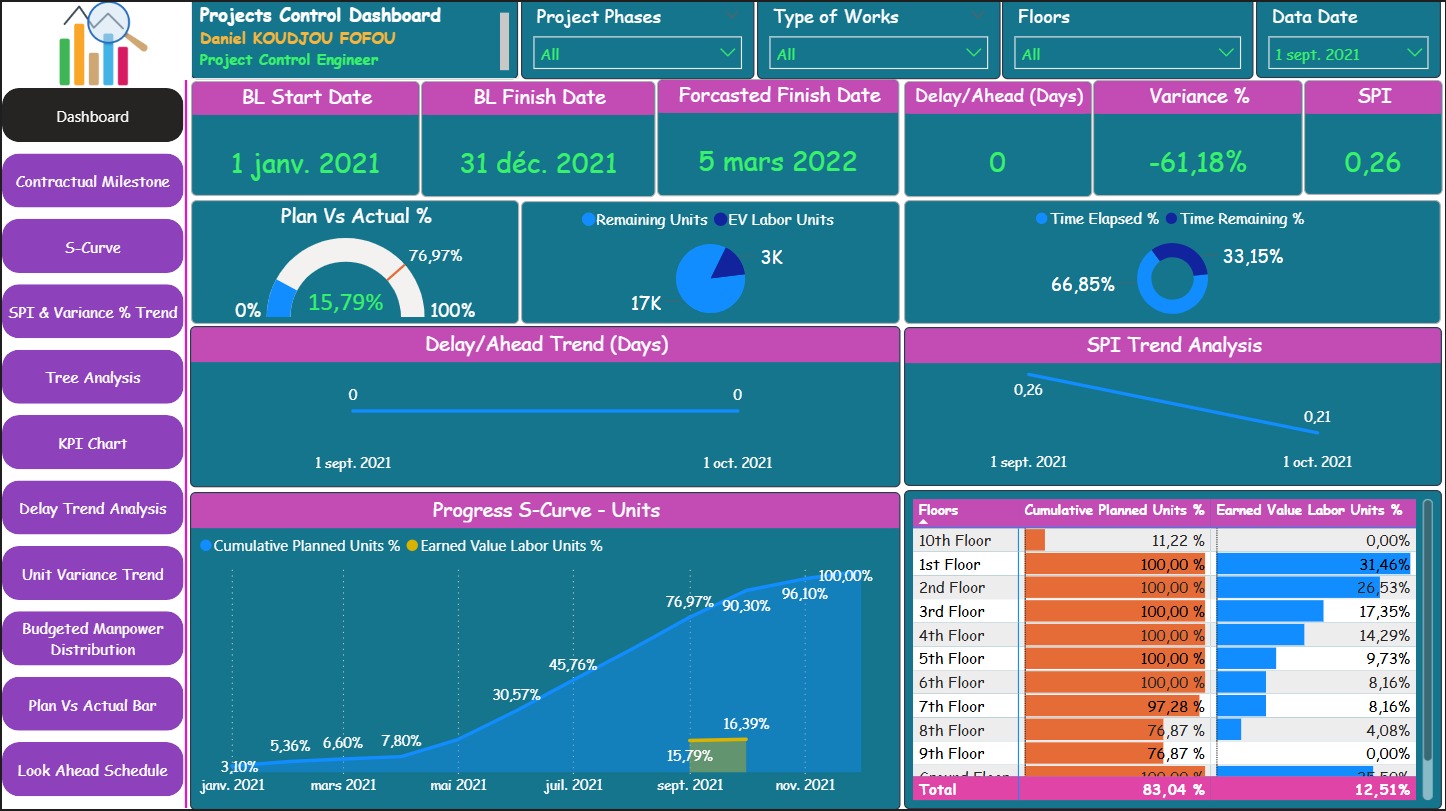Open the Tree Analysis page
The height and width of the screenshot is (811, 1446).
point(93,378)
